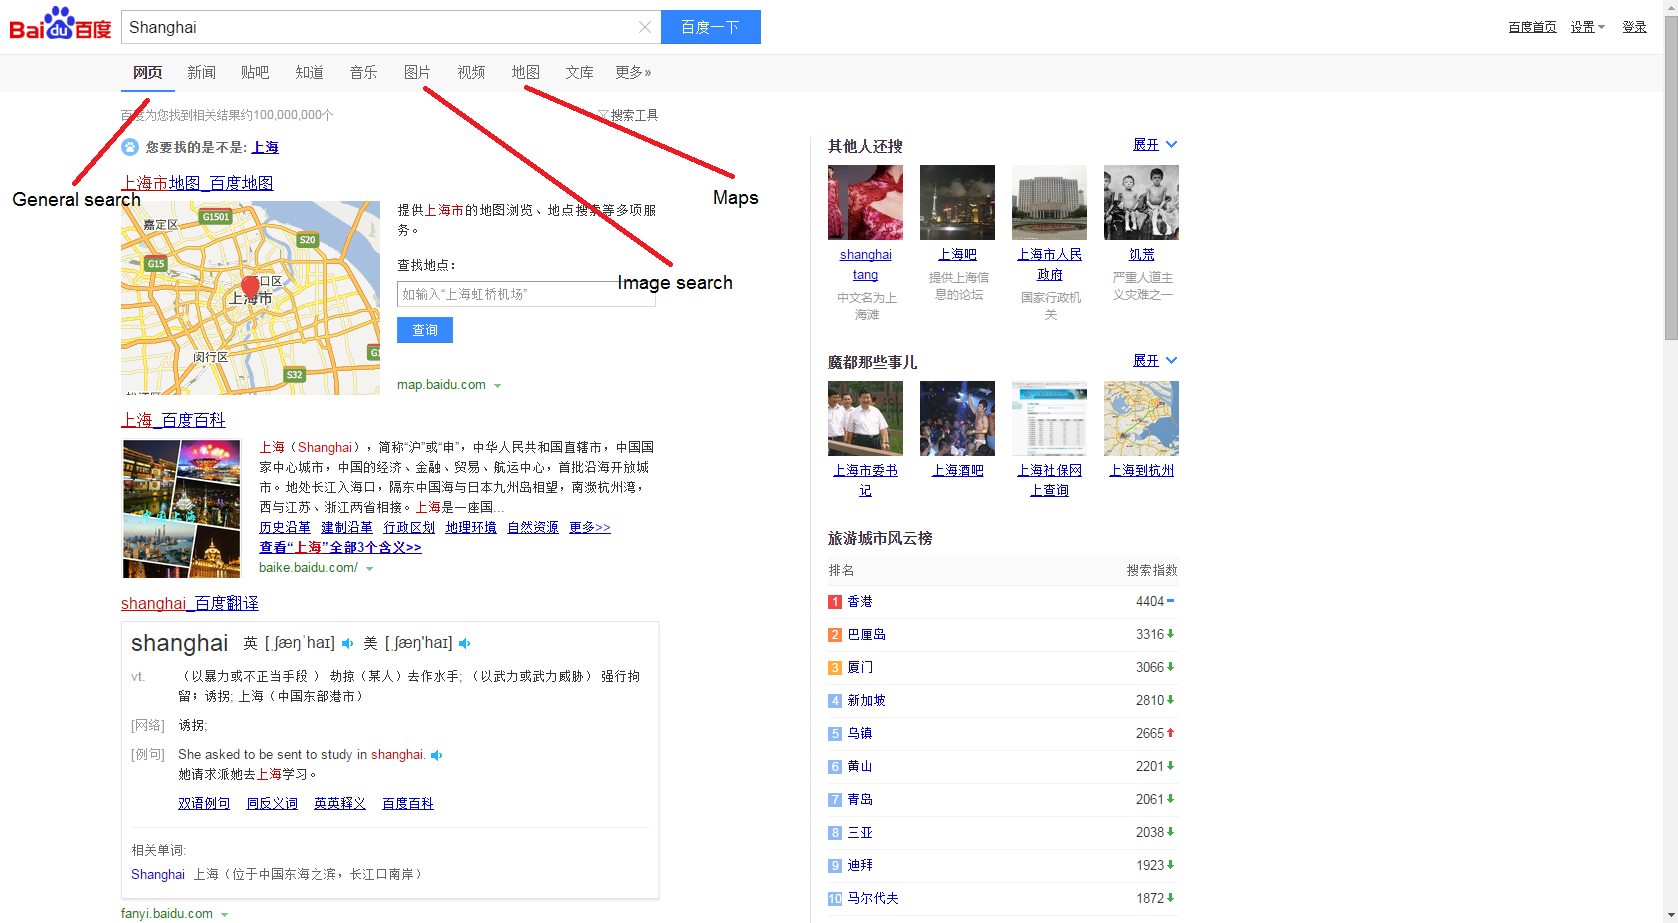
Task: Open 查看"上海"全部3个含义>> link
Action: [x=340, y=547]
